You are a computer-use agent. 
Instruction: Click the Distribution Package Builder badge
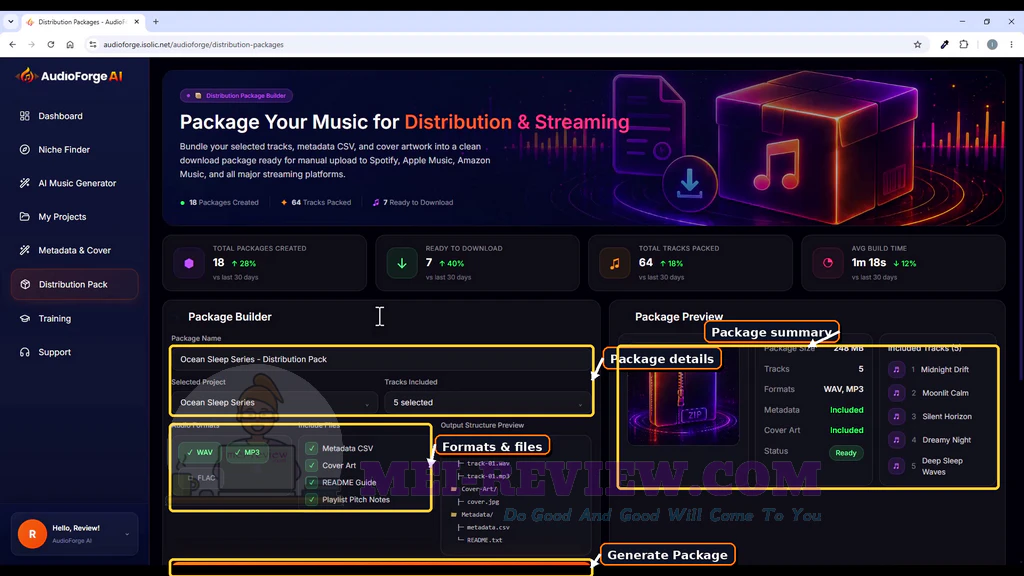tap(236, 95)
